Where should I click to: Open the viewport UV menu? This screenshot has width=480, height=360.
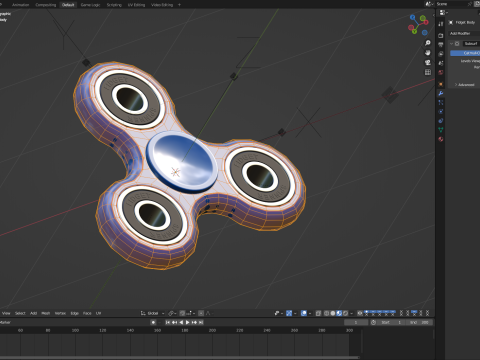[x=98, y=313]
